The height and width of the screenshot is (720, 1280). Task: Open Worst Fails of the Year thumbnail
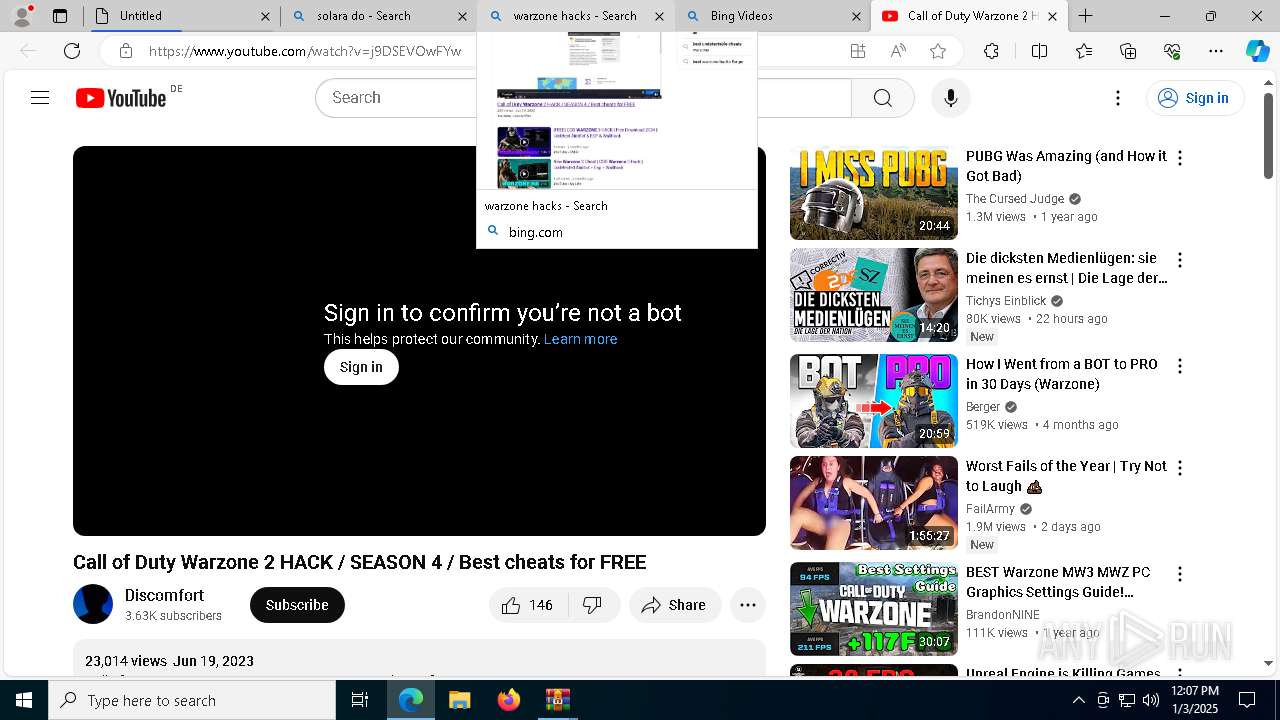click(874, 503)
